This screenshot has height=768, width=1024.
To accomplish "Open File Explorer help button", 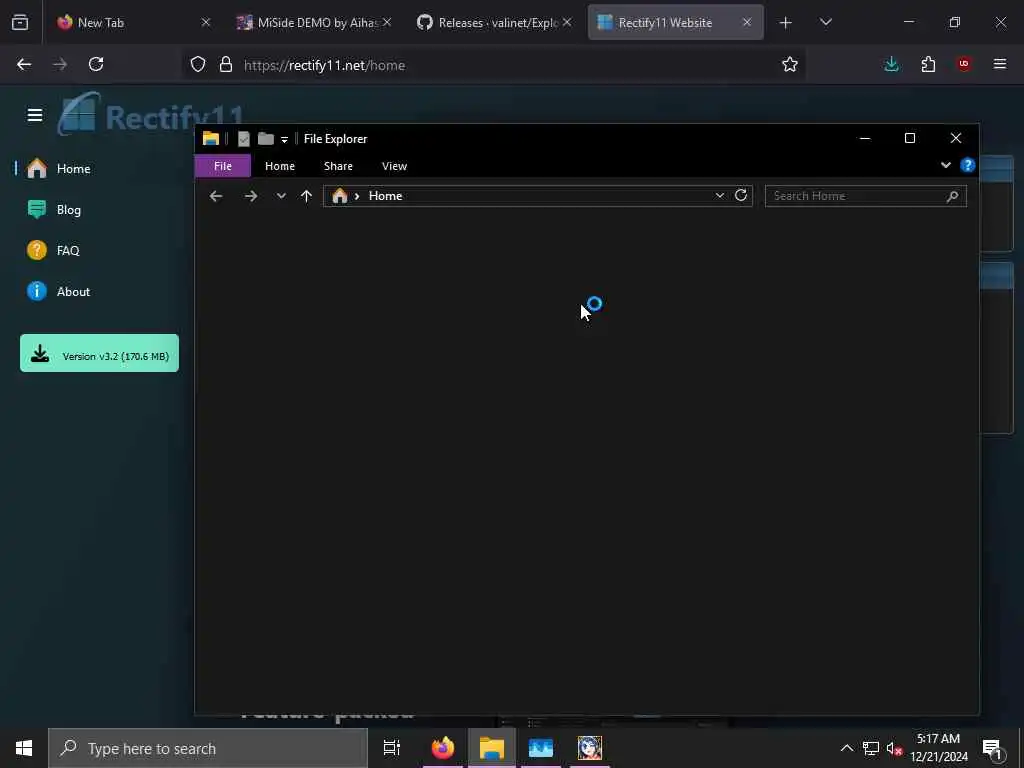I will click(968, 165).
